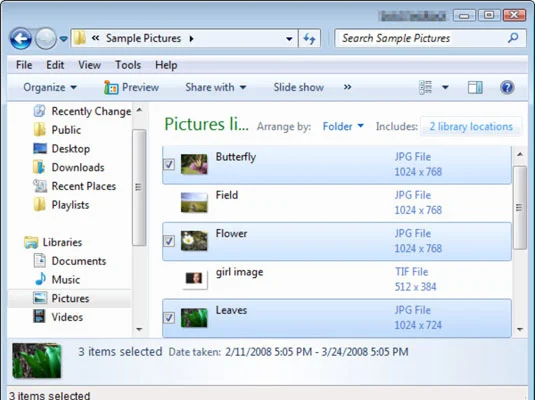Expand the Share with menu
Screen dimensions: 535x400
216,87
